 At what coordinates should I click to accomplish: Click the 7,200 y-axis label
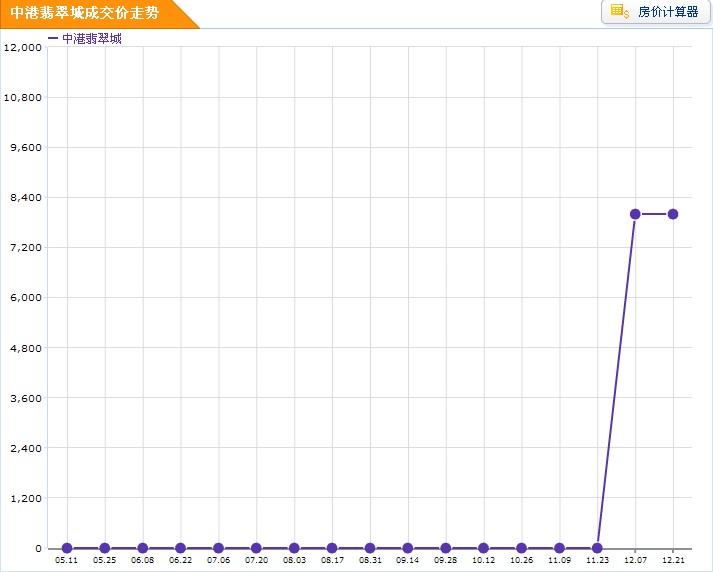pyautogui.click(x=26, y=248)
